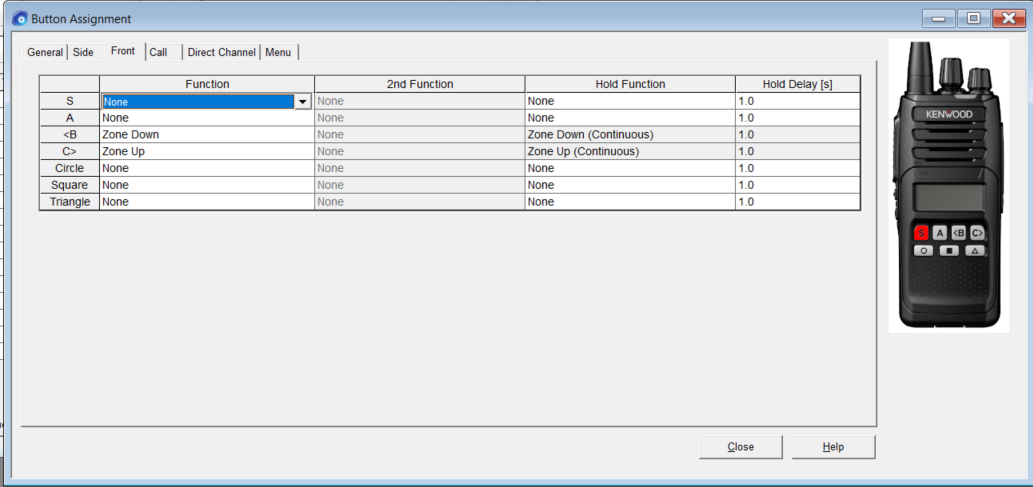Click the triangle key on the radio image
Viewport: 1033px width, 487px height.
[975, 250]
